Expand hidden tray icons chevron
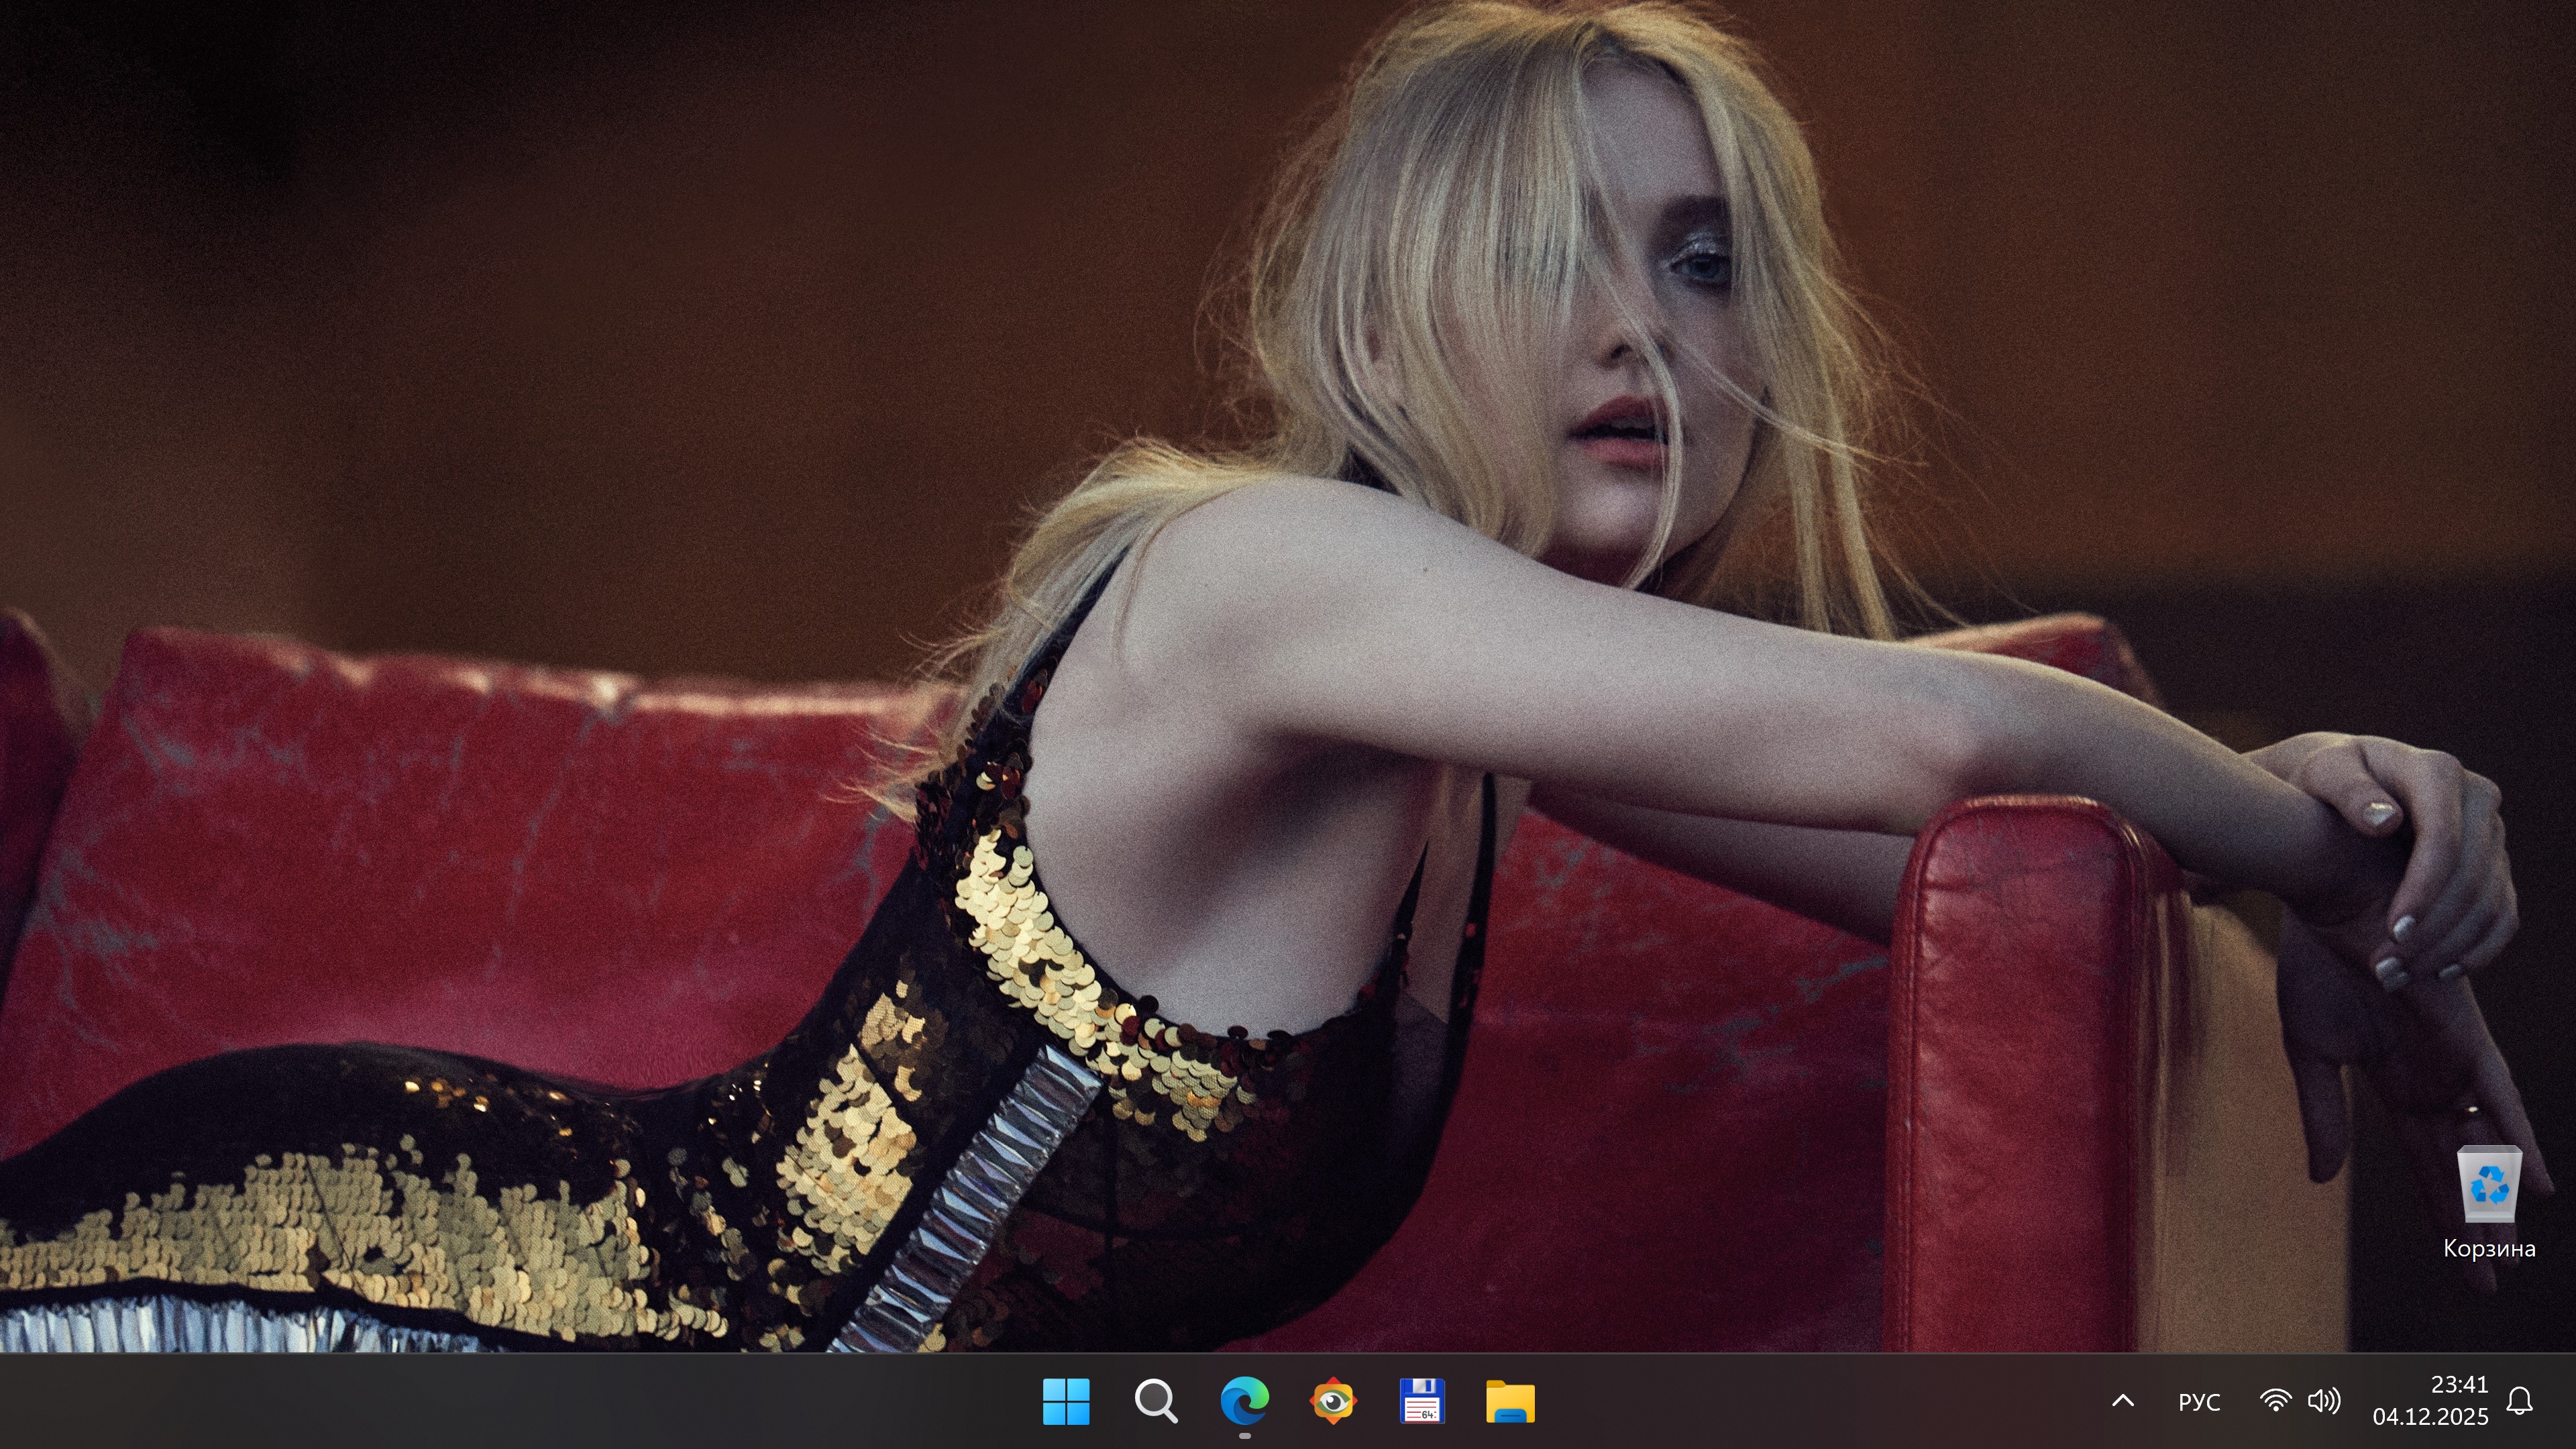 coord(2122,1401)
